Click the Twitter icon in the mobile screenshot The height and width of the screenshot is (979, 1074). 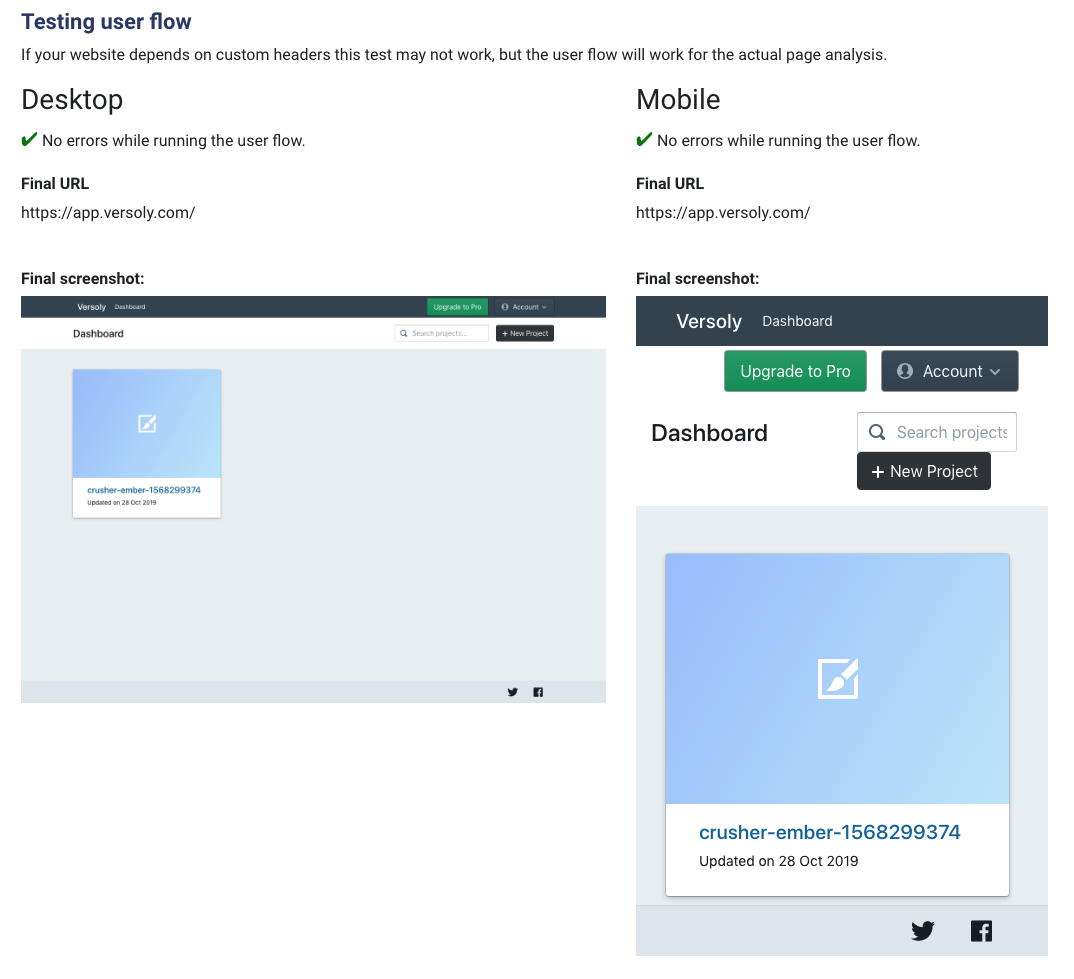coord(923,931)
